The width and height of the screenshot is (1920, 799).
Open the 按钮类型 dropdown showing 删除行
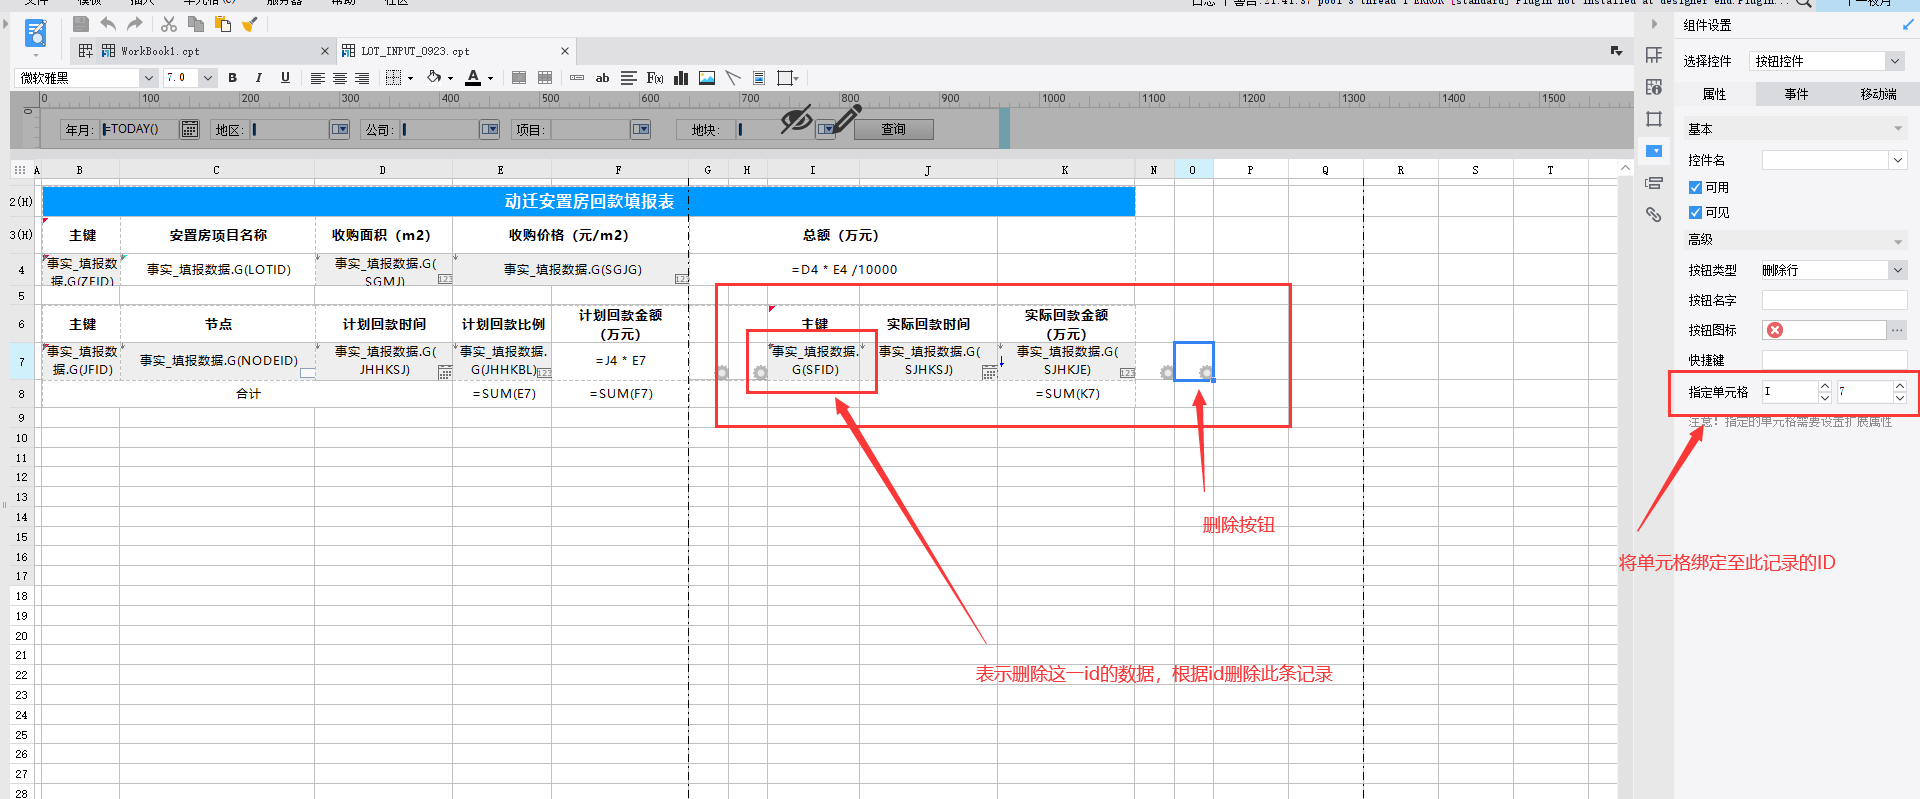(x=1897, y=270)
